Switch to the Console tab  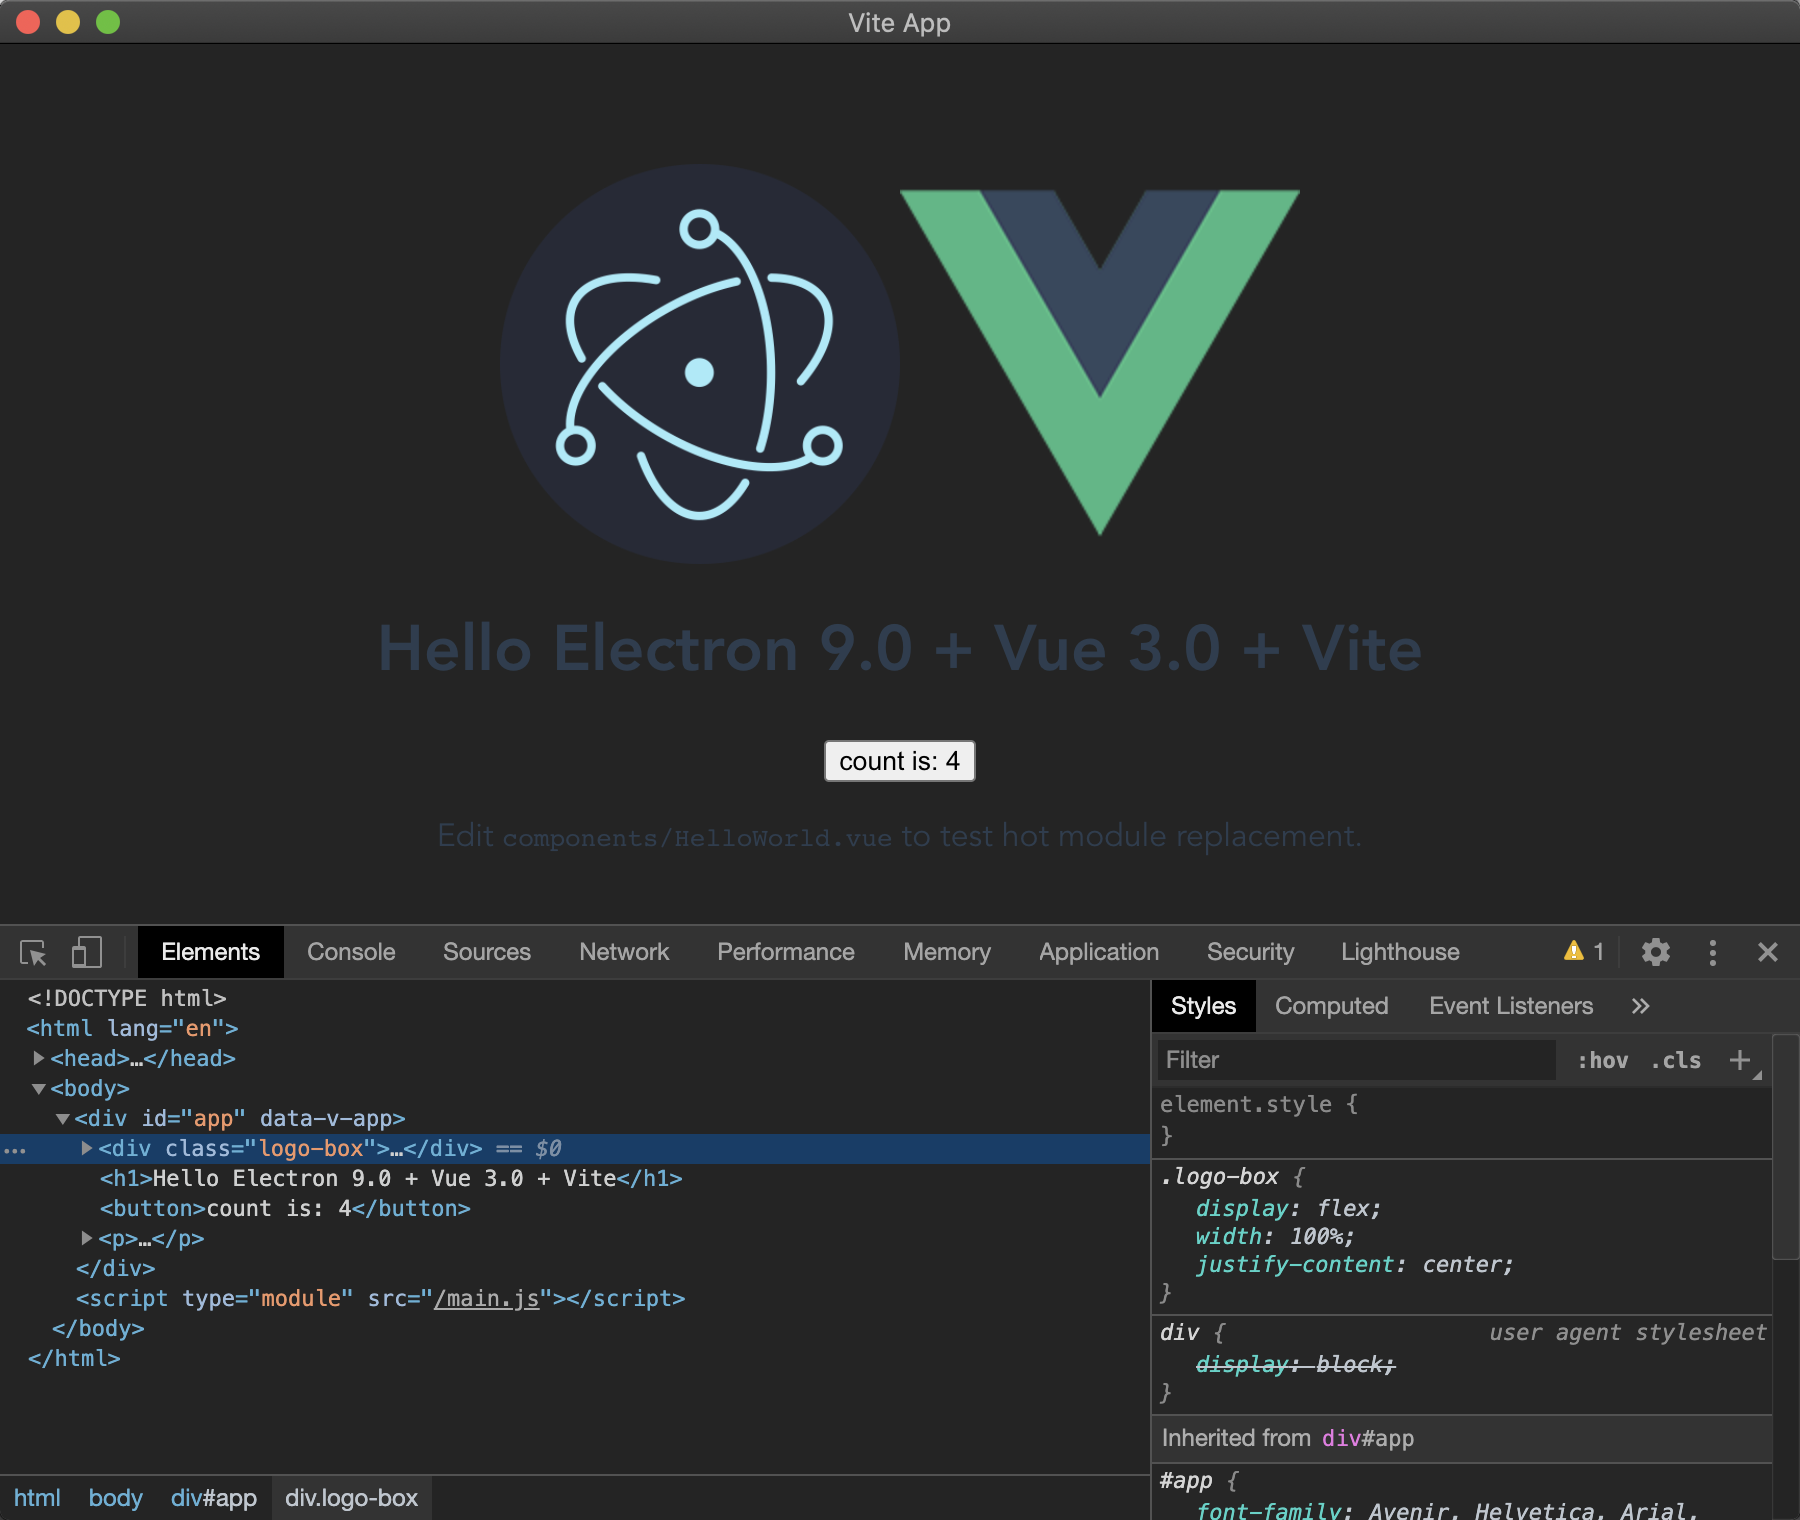pyautogui.click(x=351, y=952)
